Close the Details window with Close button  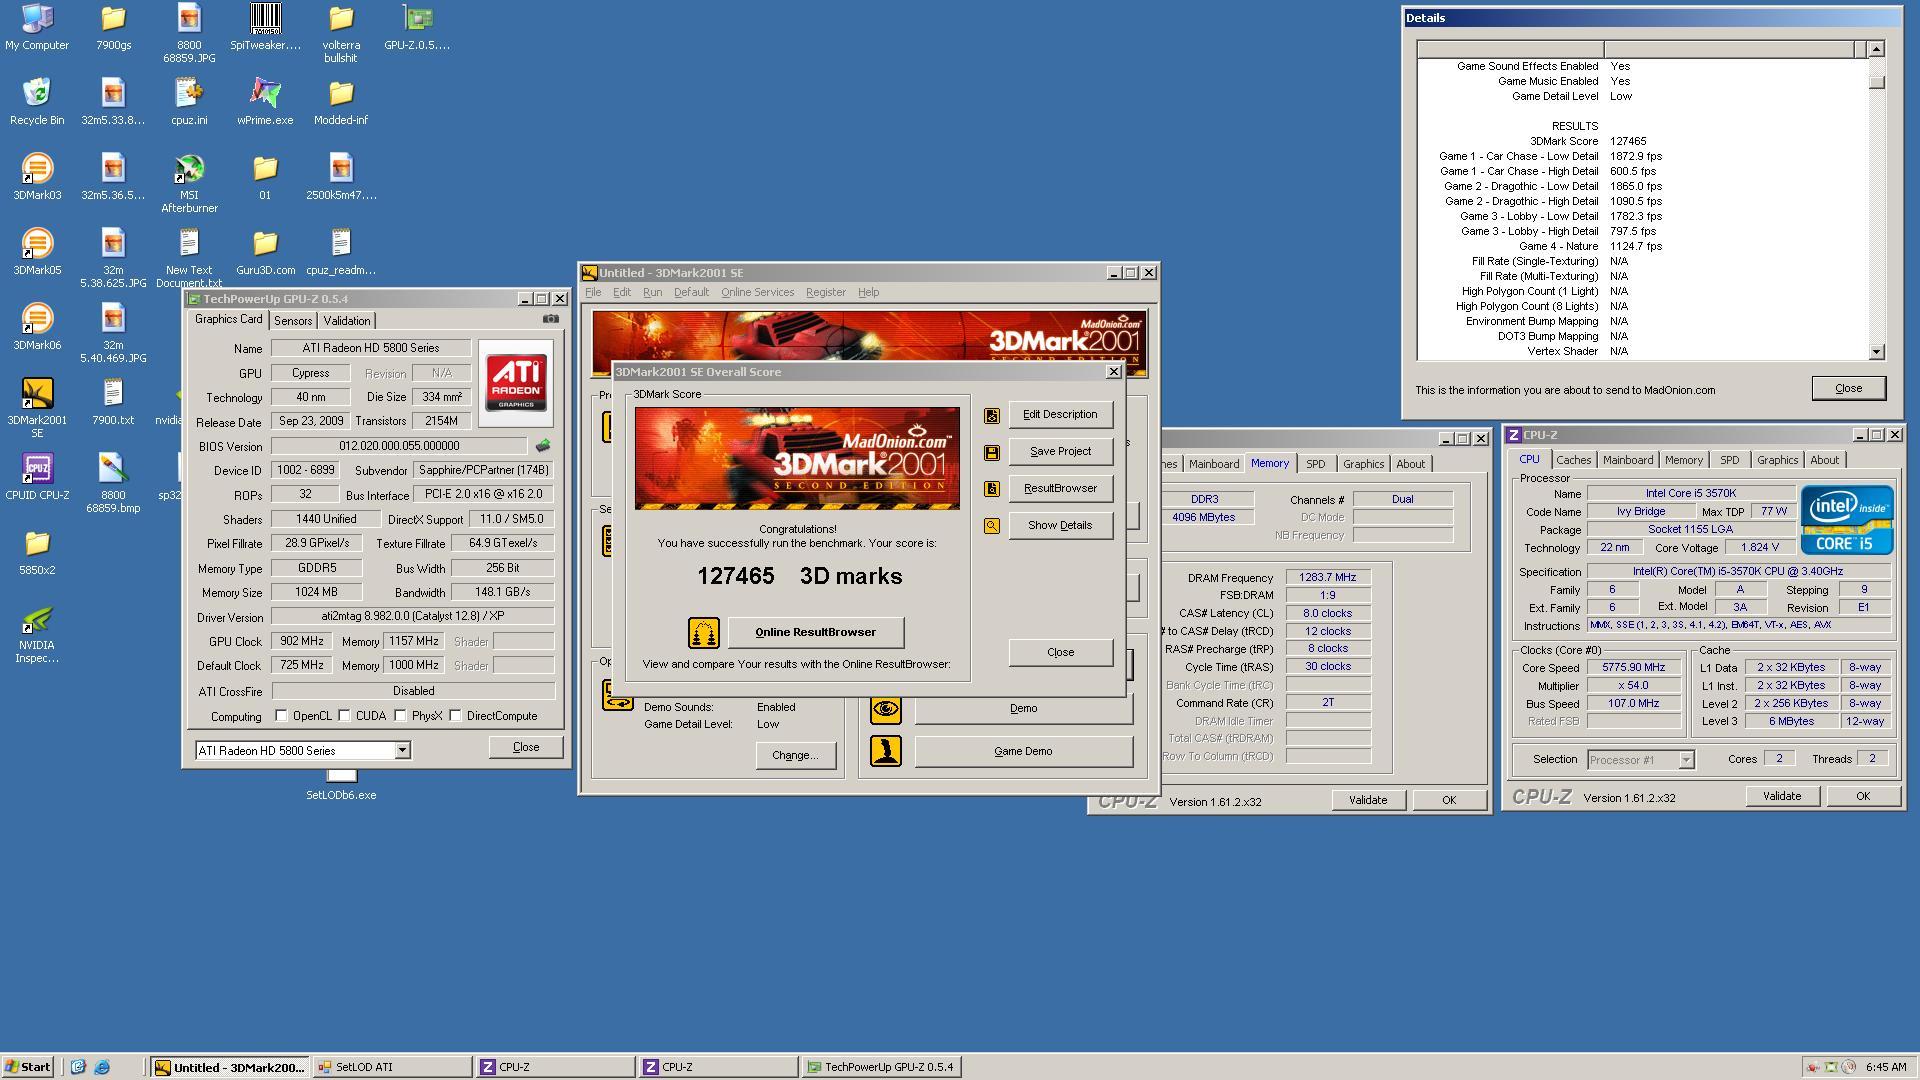coord(1848,389)
